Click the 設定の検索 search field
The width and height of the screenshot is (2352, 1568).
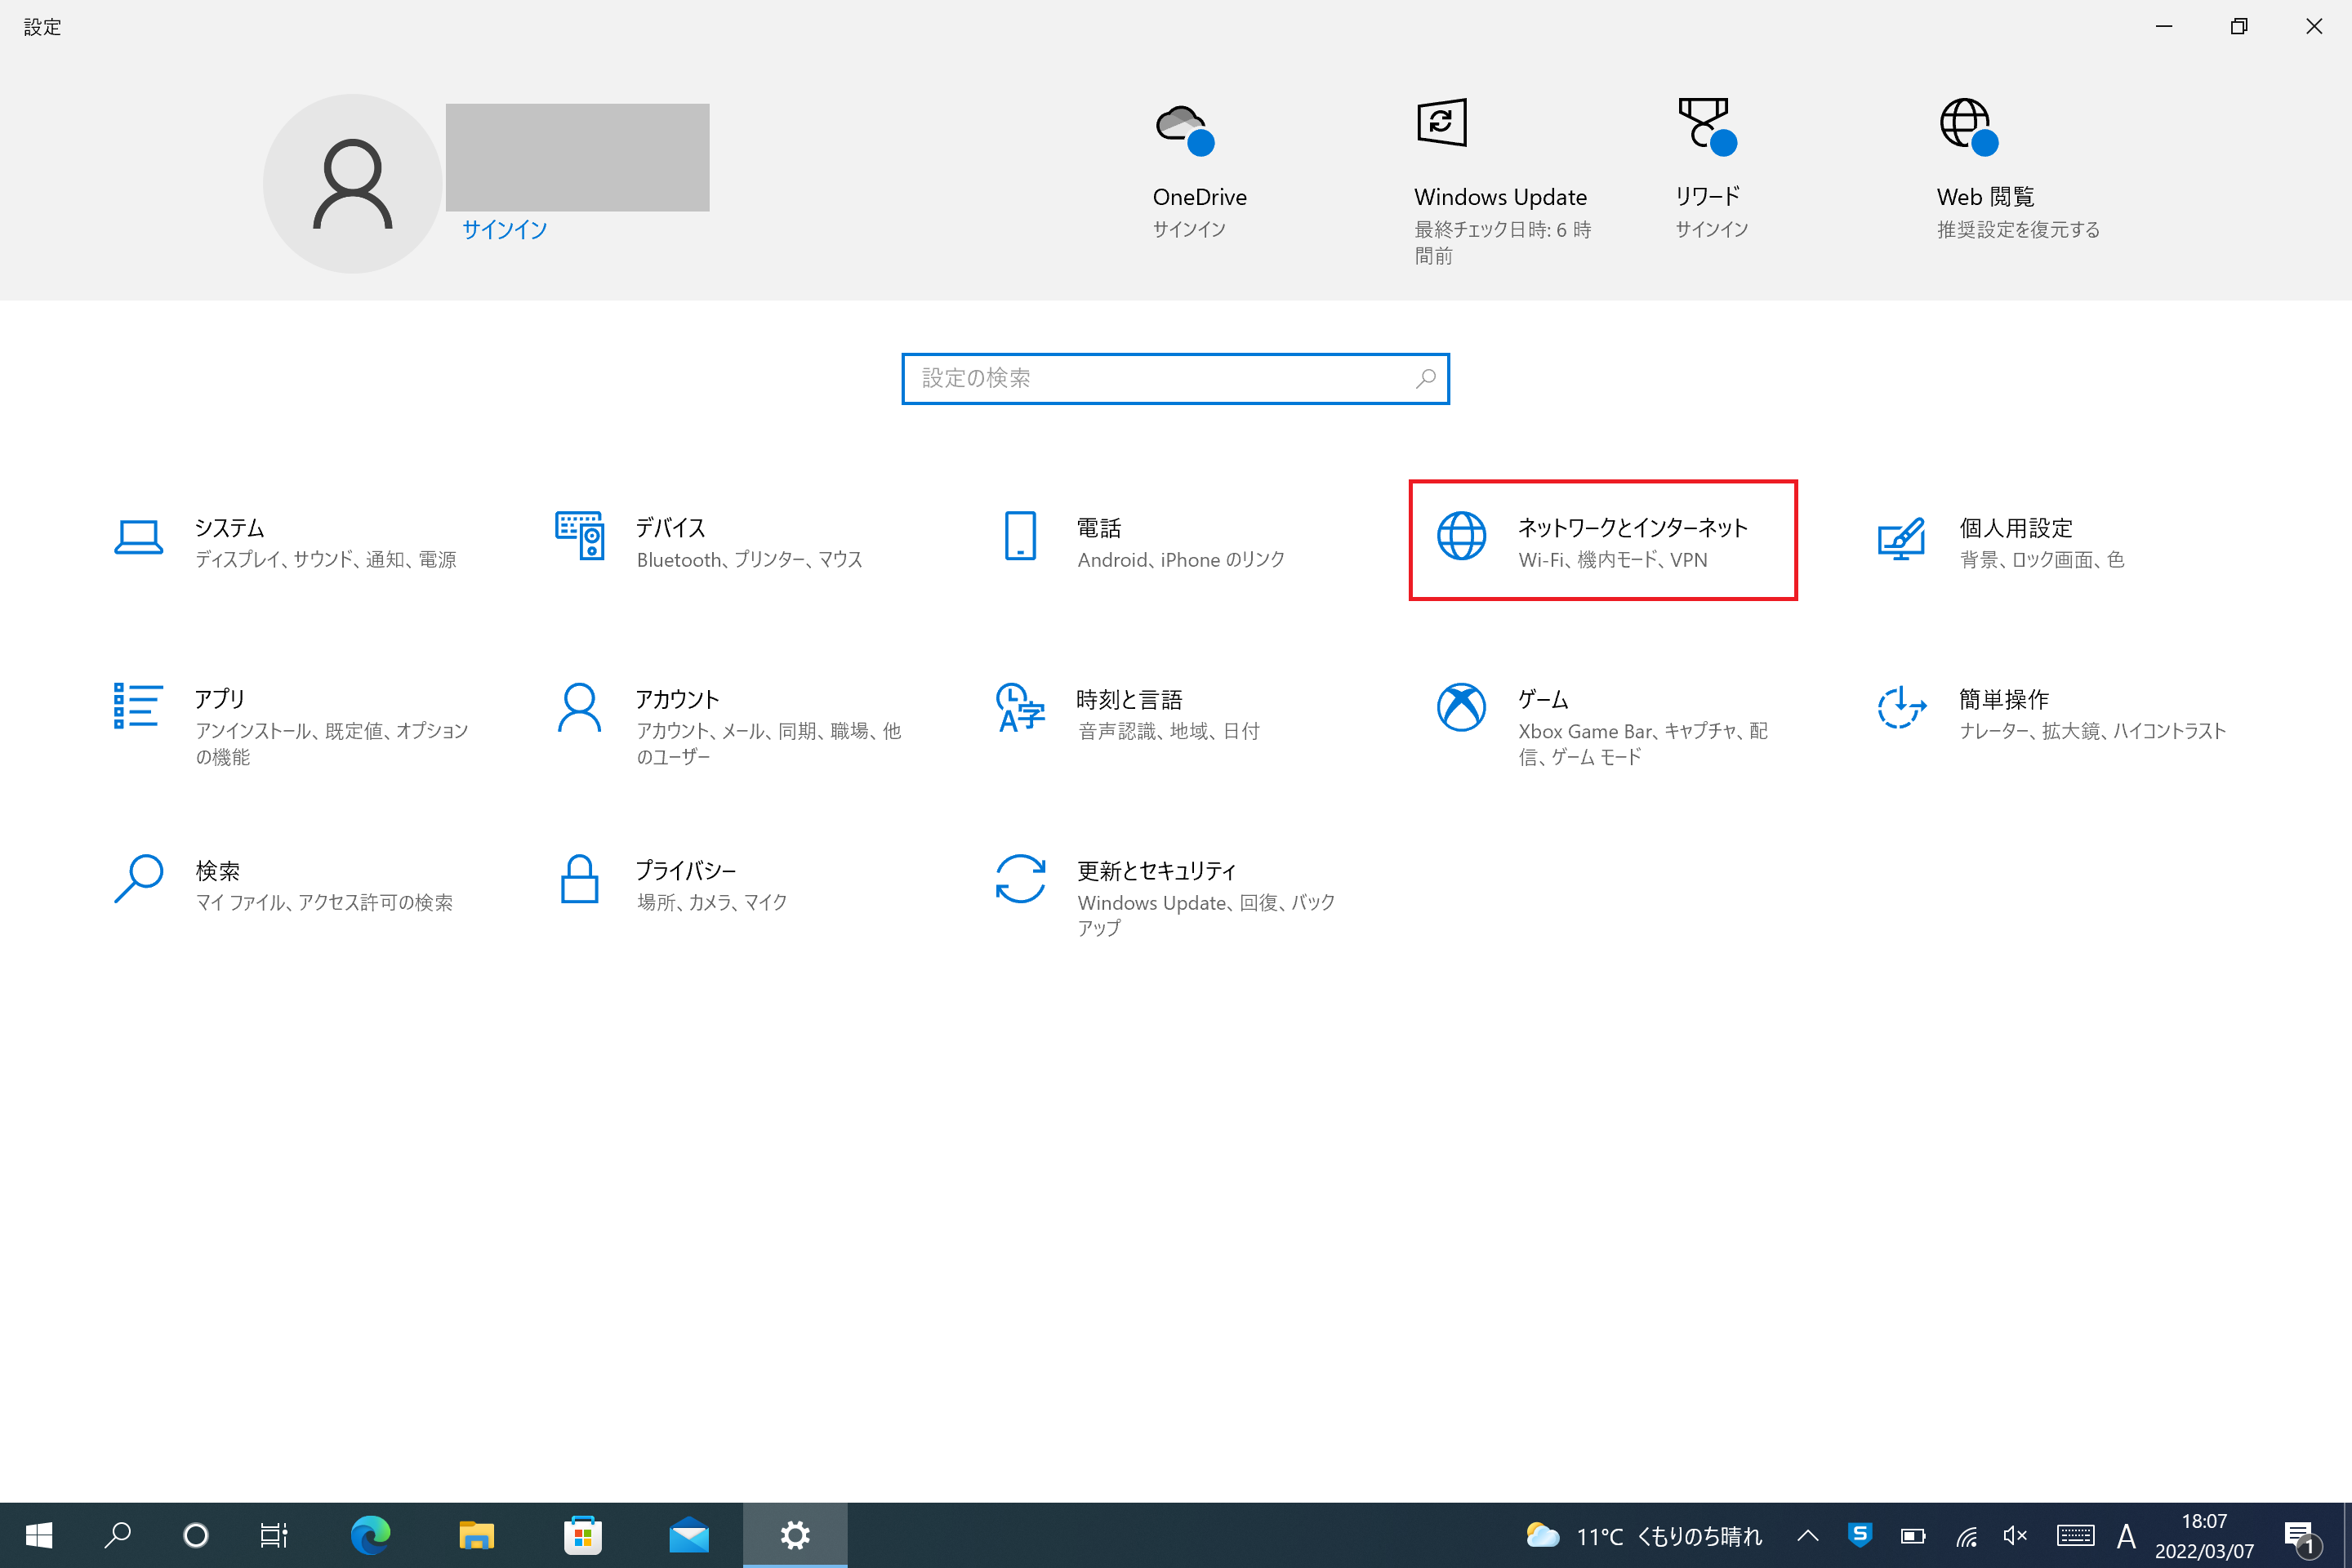point(1175,378)
